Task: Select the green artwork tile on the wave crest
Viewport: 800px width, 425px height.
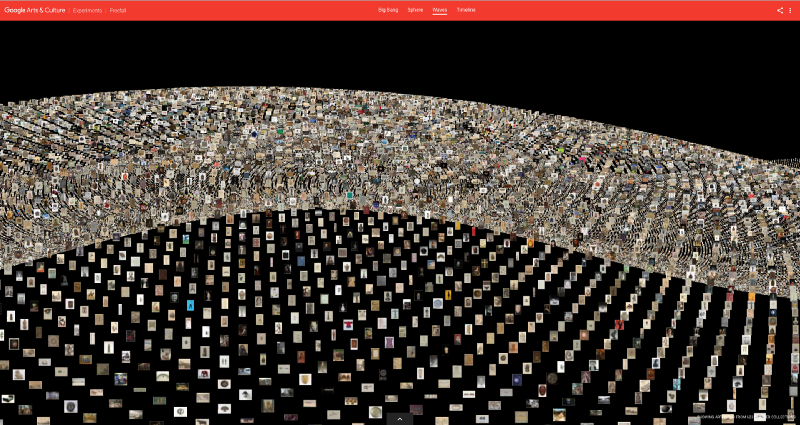Action: (560, 152)
